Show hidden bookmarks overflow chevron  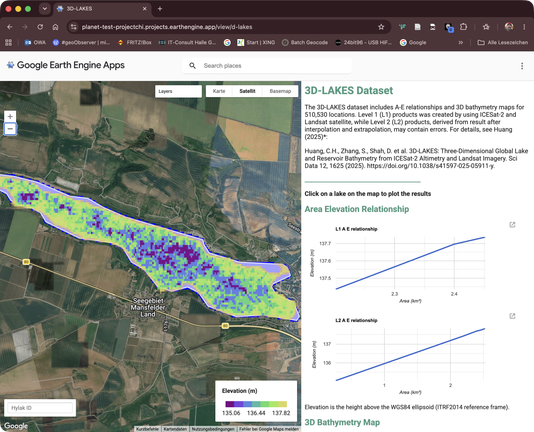(460, 43)
